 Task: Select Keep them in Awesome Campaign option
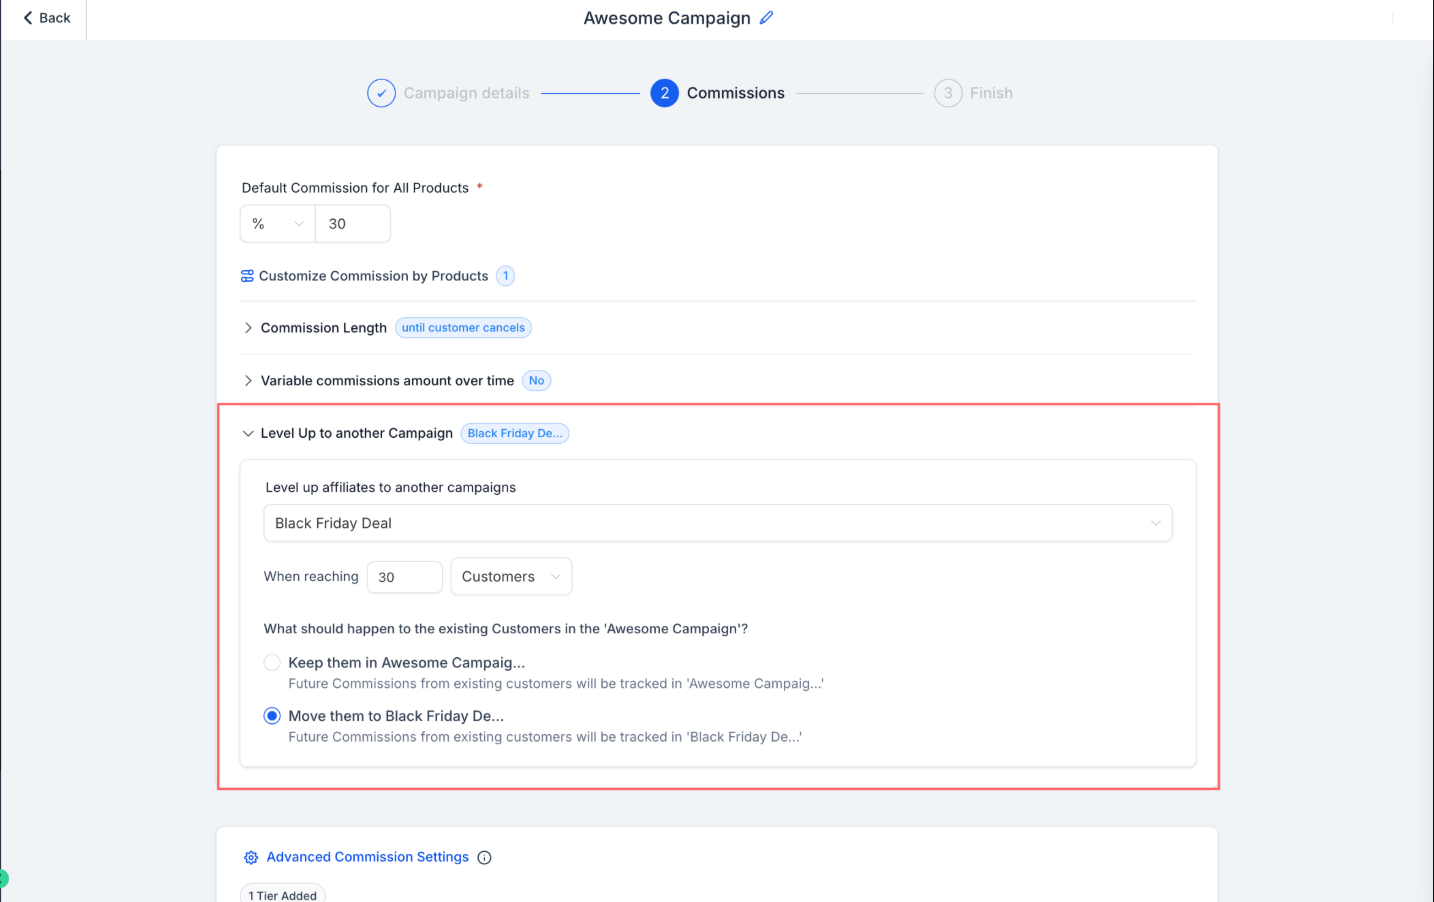272,663
